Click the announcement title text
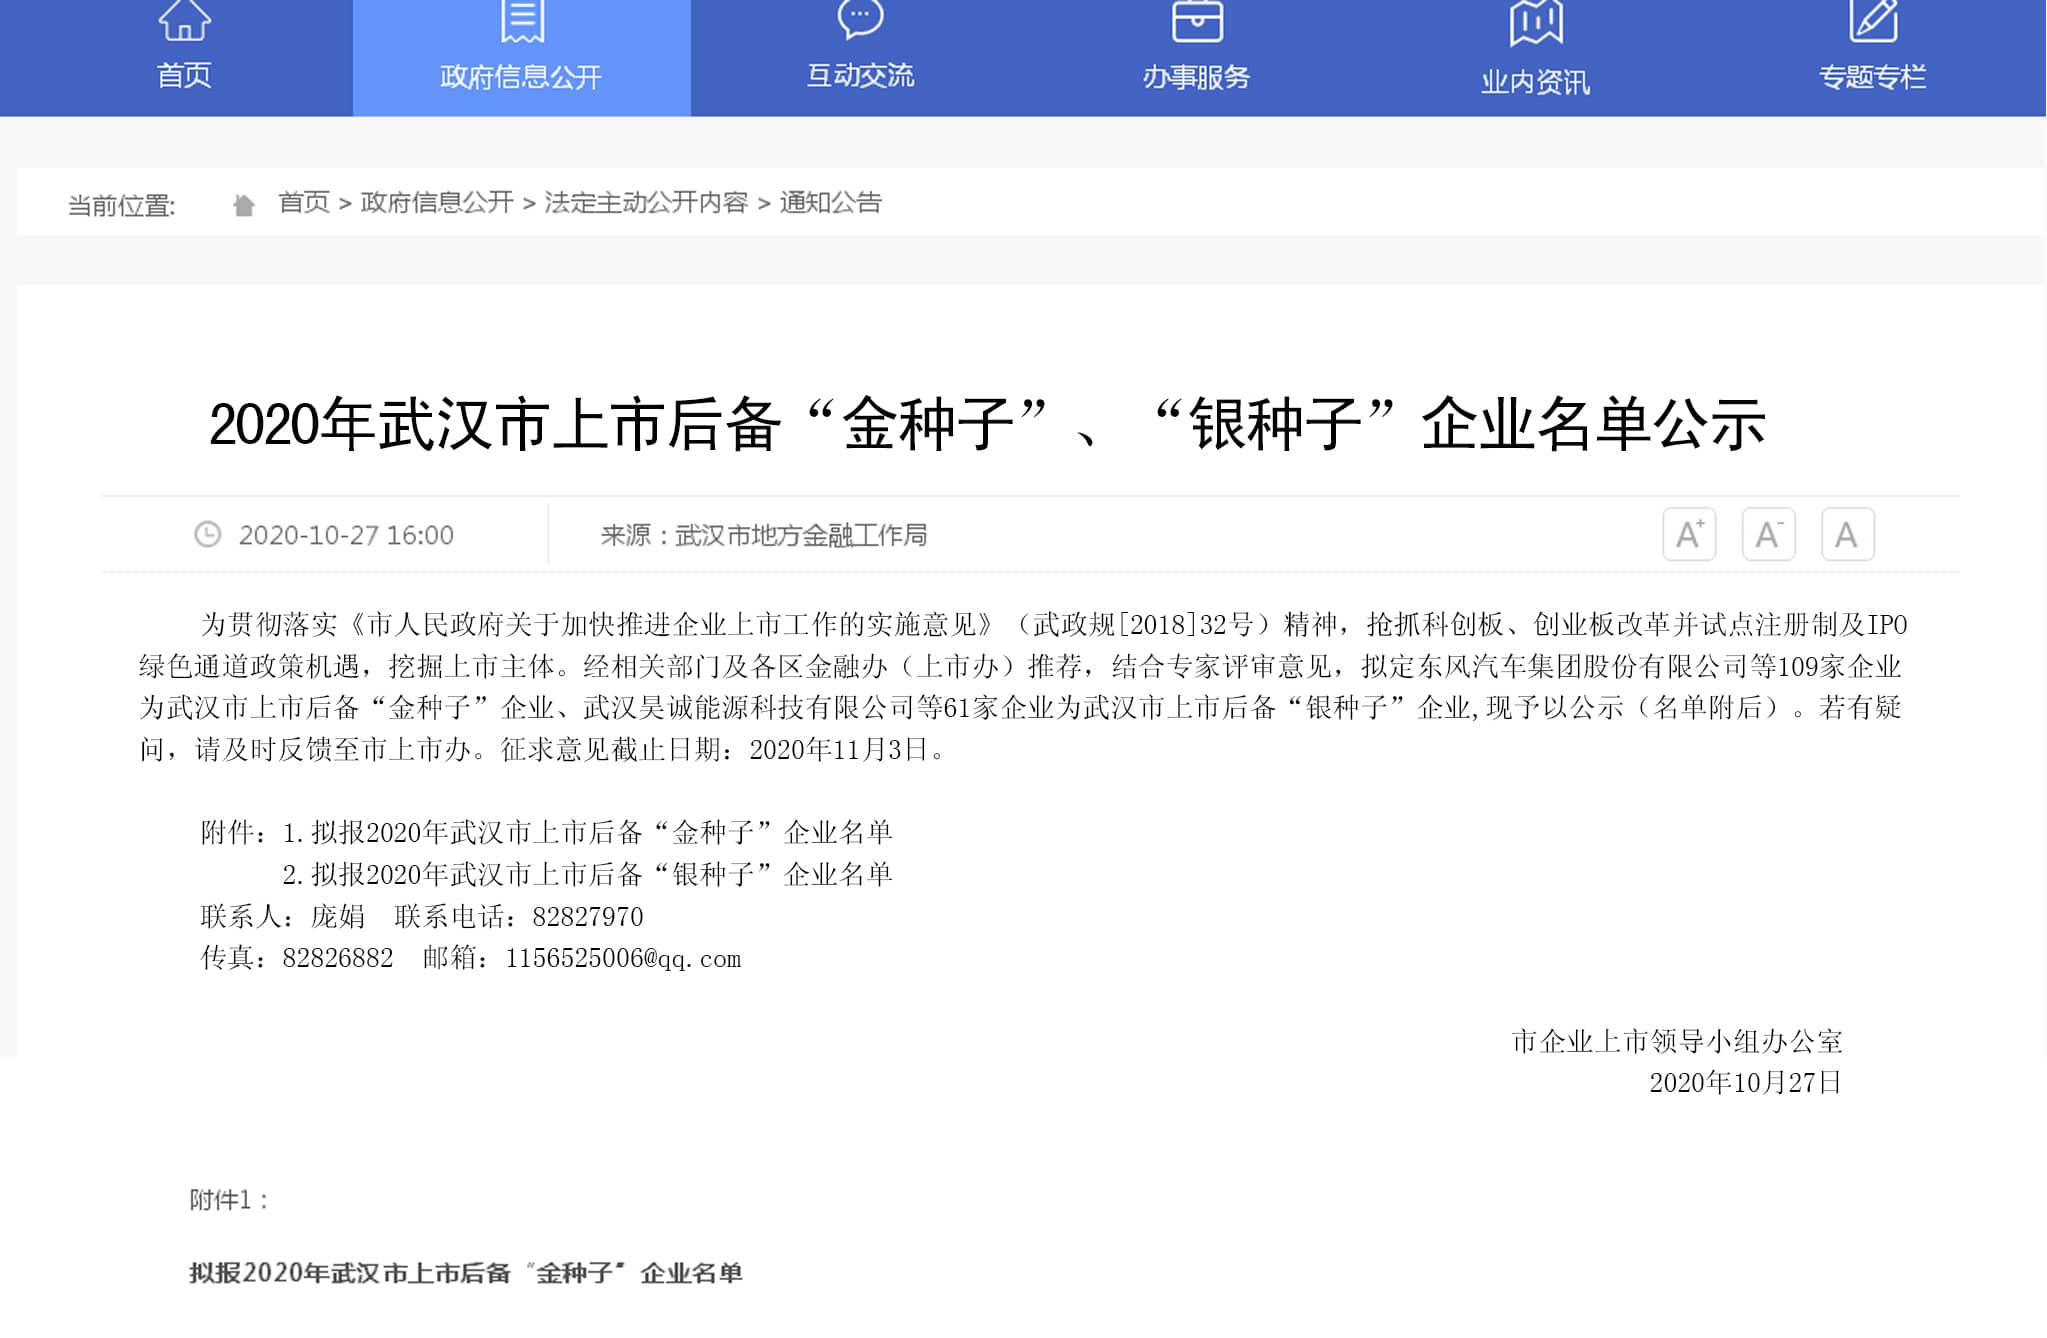 (1023, 425)
